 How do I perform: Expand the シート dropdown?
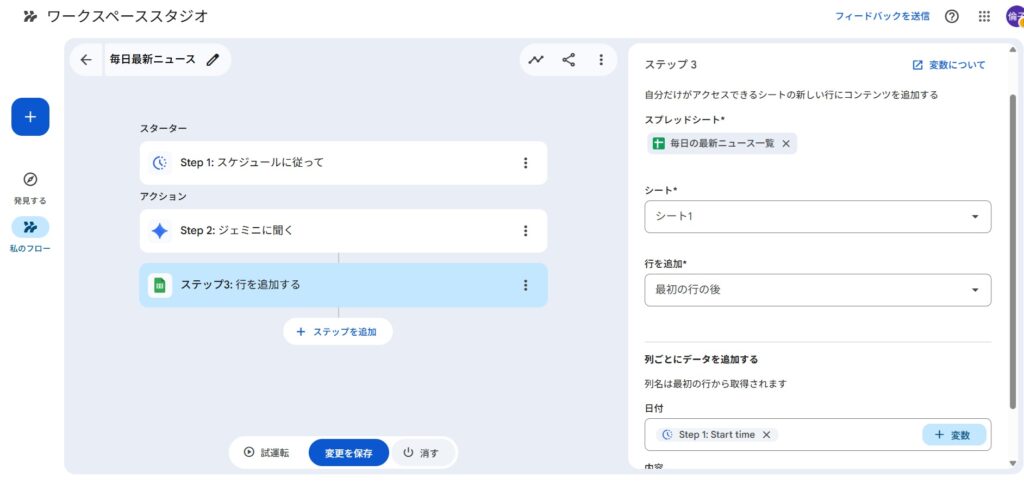tap(817, 217)
